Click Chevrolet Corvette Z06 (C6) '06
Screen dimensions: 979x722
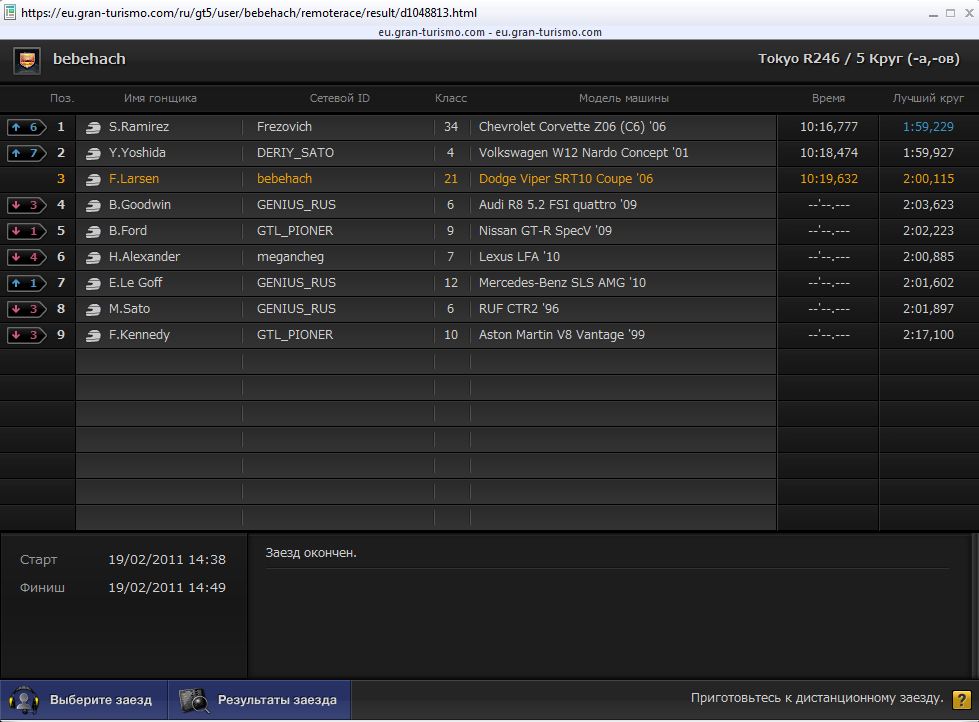572,127
